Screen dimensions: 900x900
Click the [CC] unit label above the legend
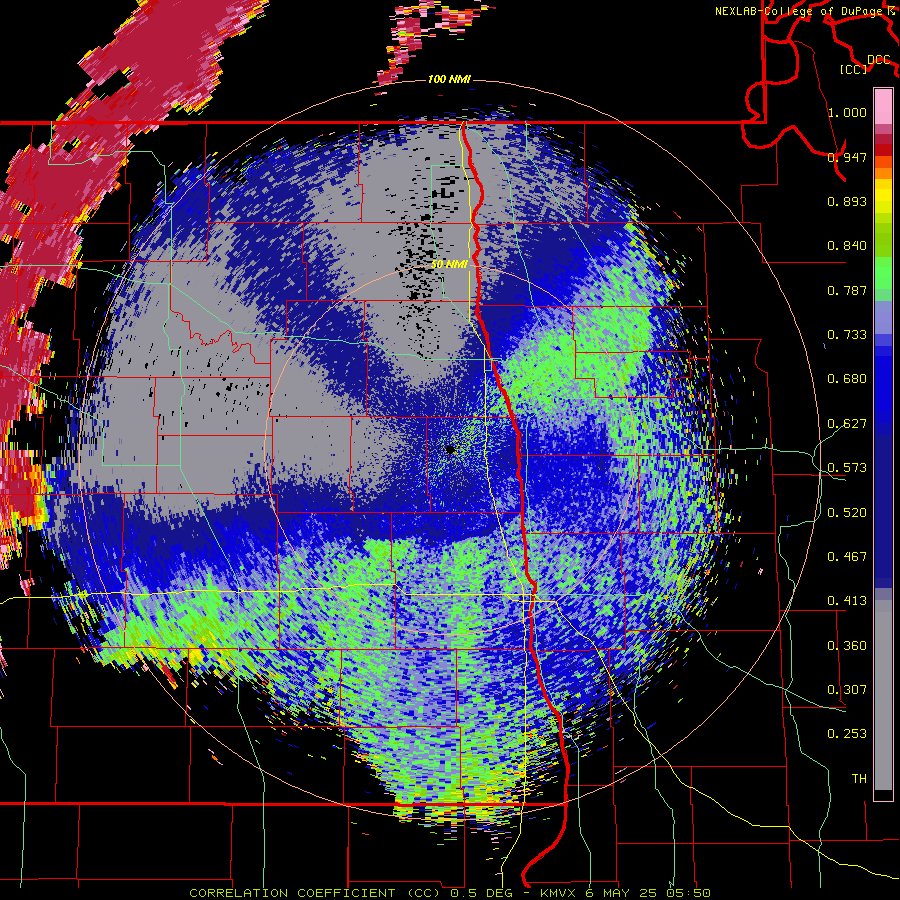click(853, 69)
